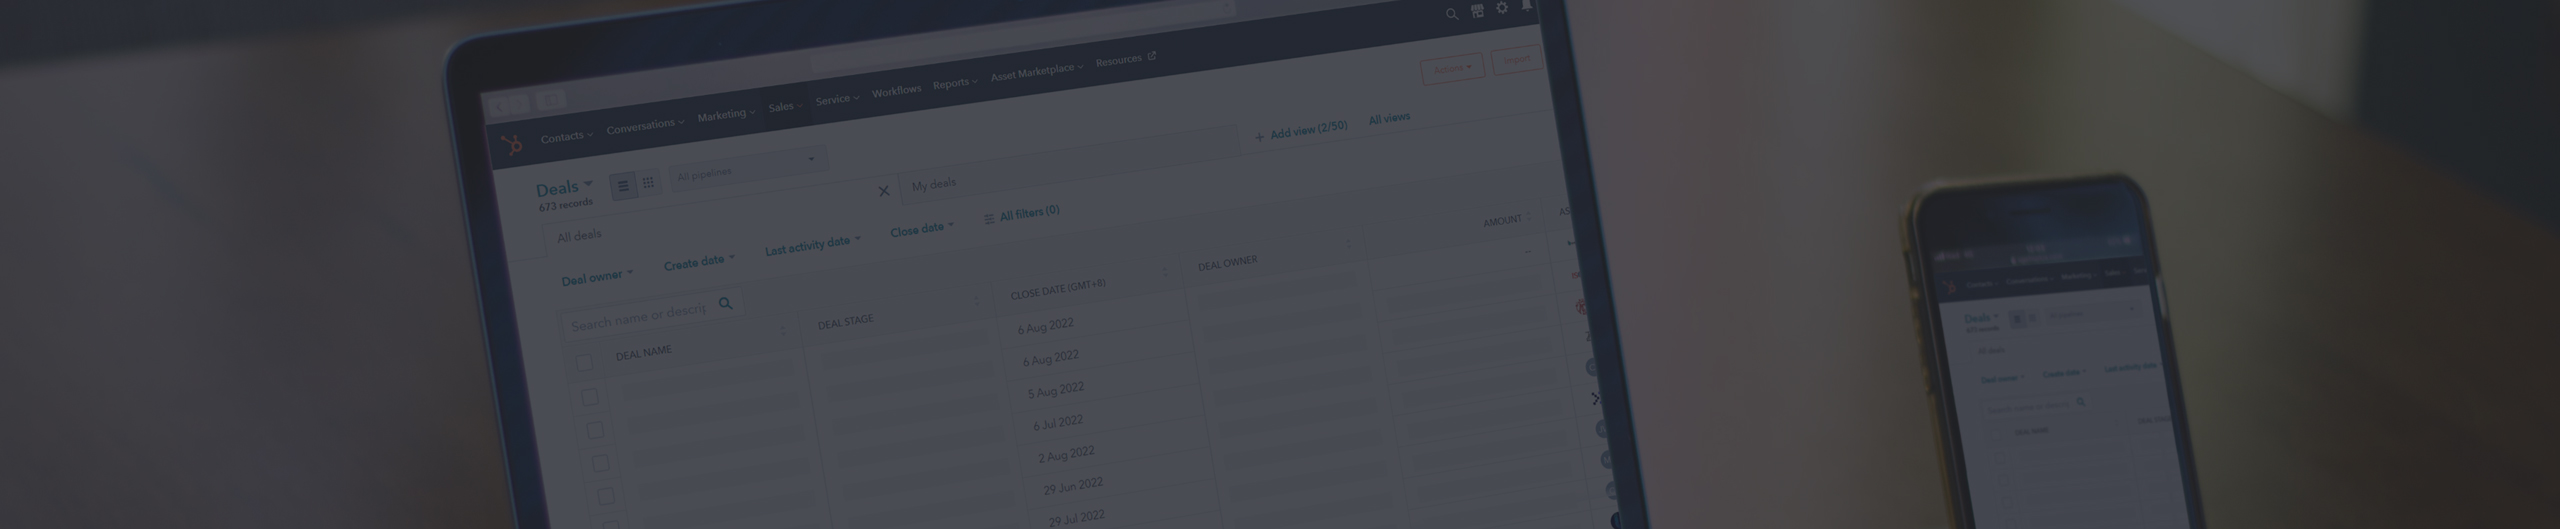Open the Contacts navigation menu

[x=566, y=137]
